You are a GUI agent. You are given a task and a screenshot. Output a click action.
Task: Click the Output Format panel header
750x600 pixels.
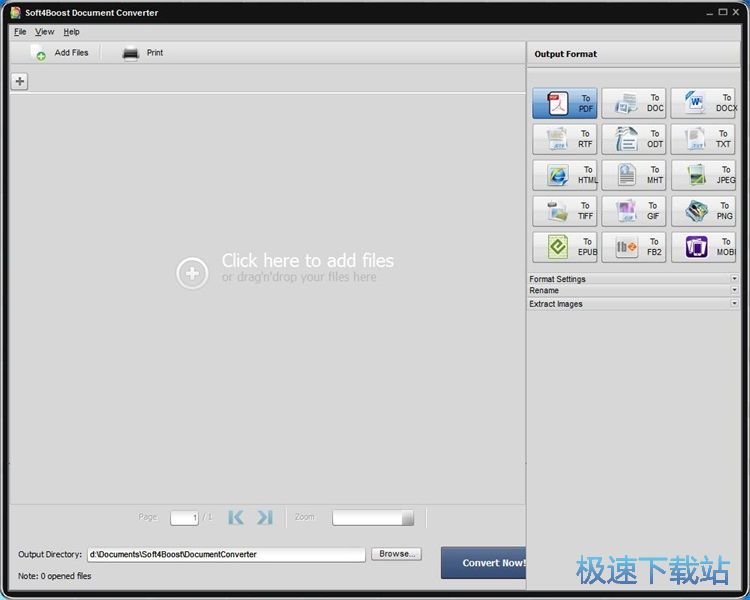[633, 54]
